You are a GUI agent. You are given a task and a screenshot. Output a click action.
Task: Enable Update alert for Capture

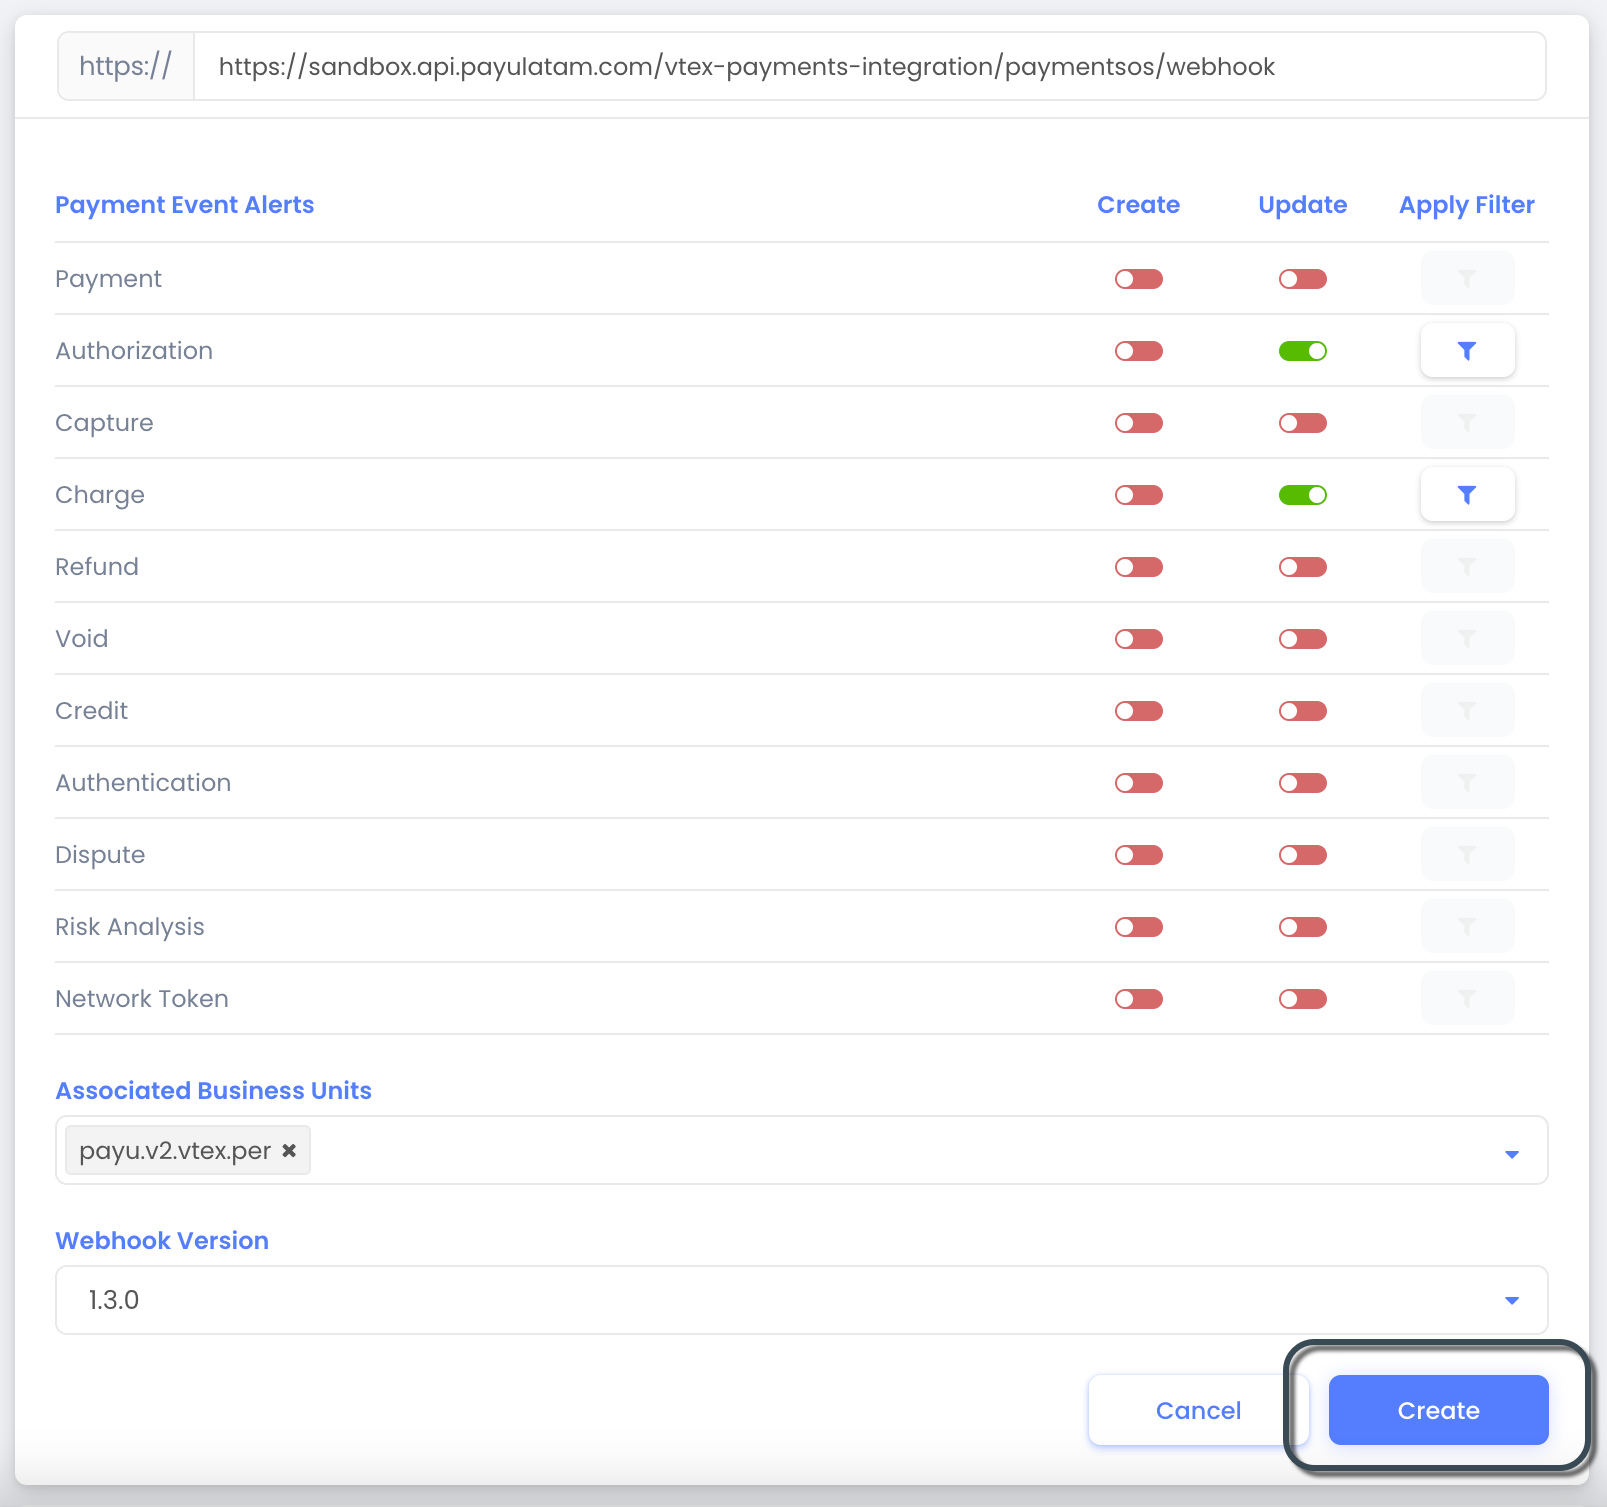coord(1303,423)
